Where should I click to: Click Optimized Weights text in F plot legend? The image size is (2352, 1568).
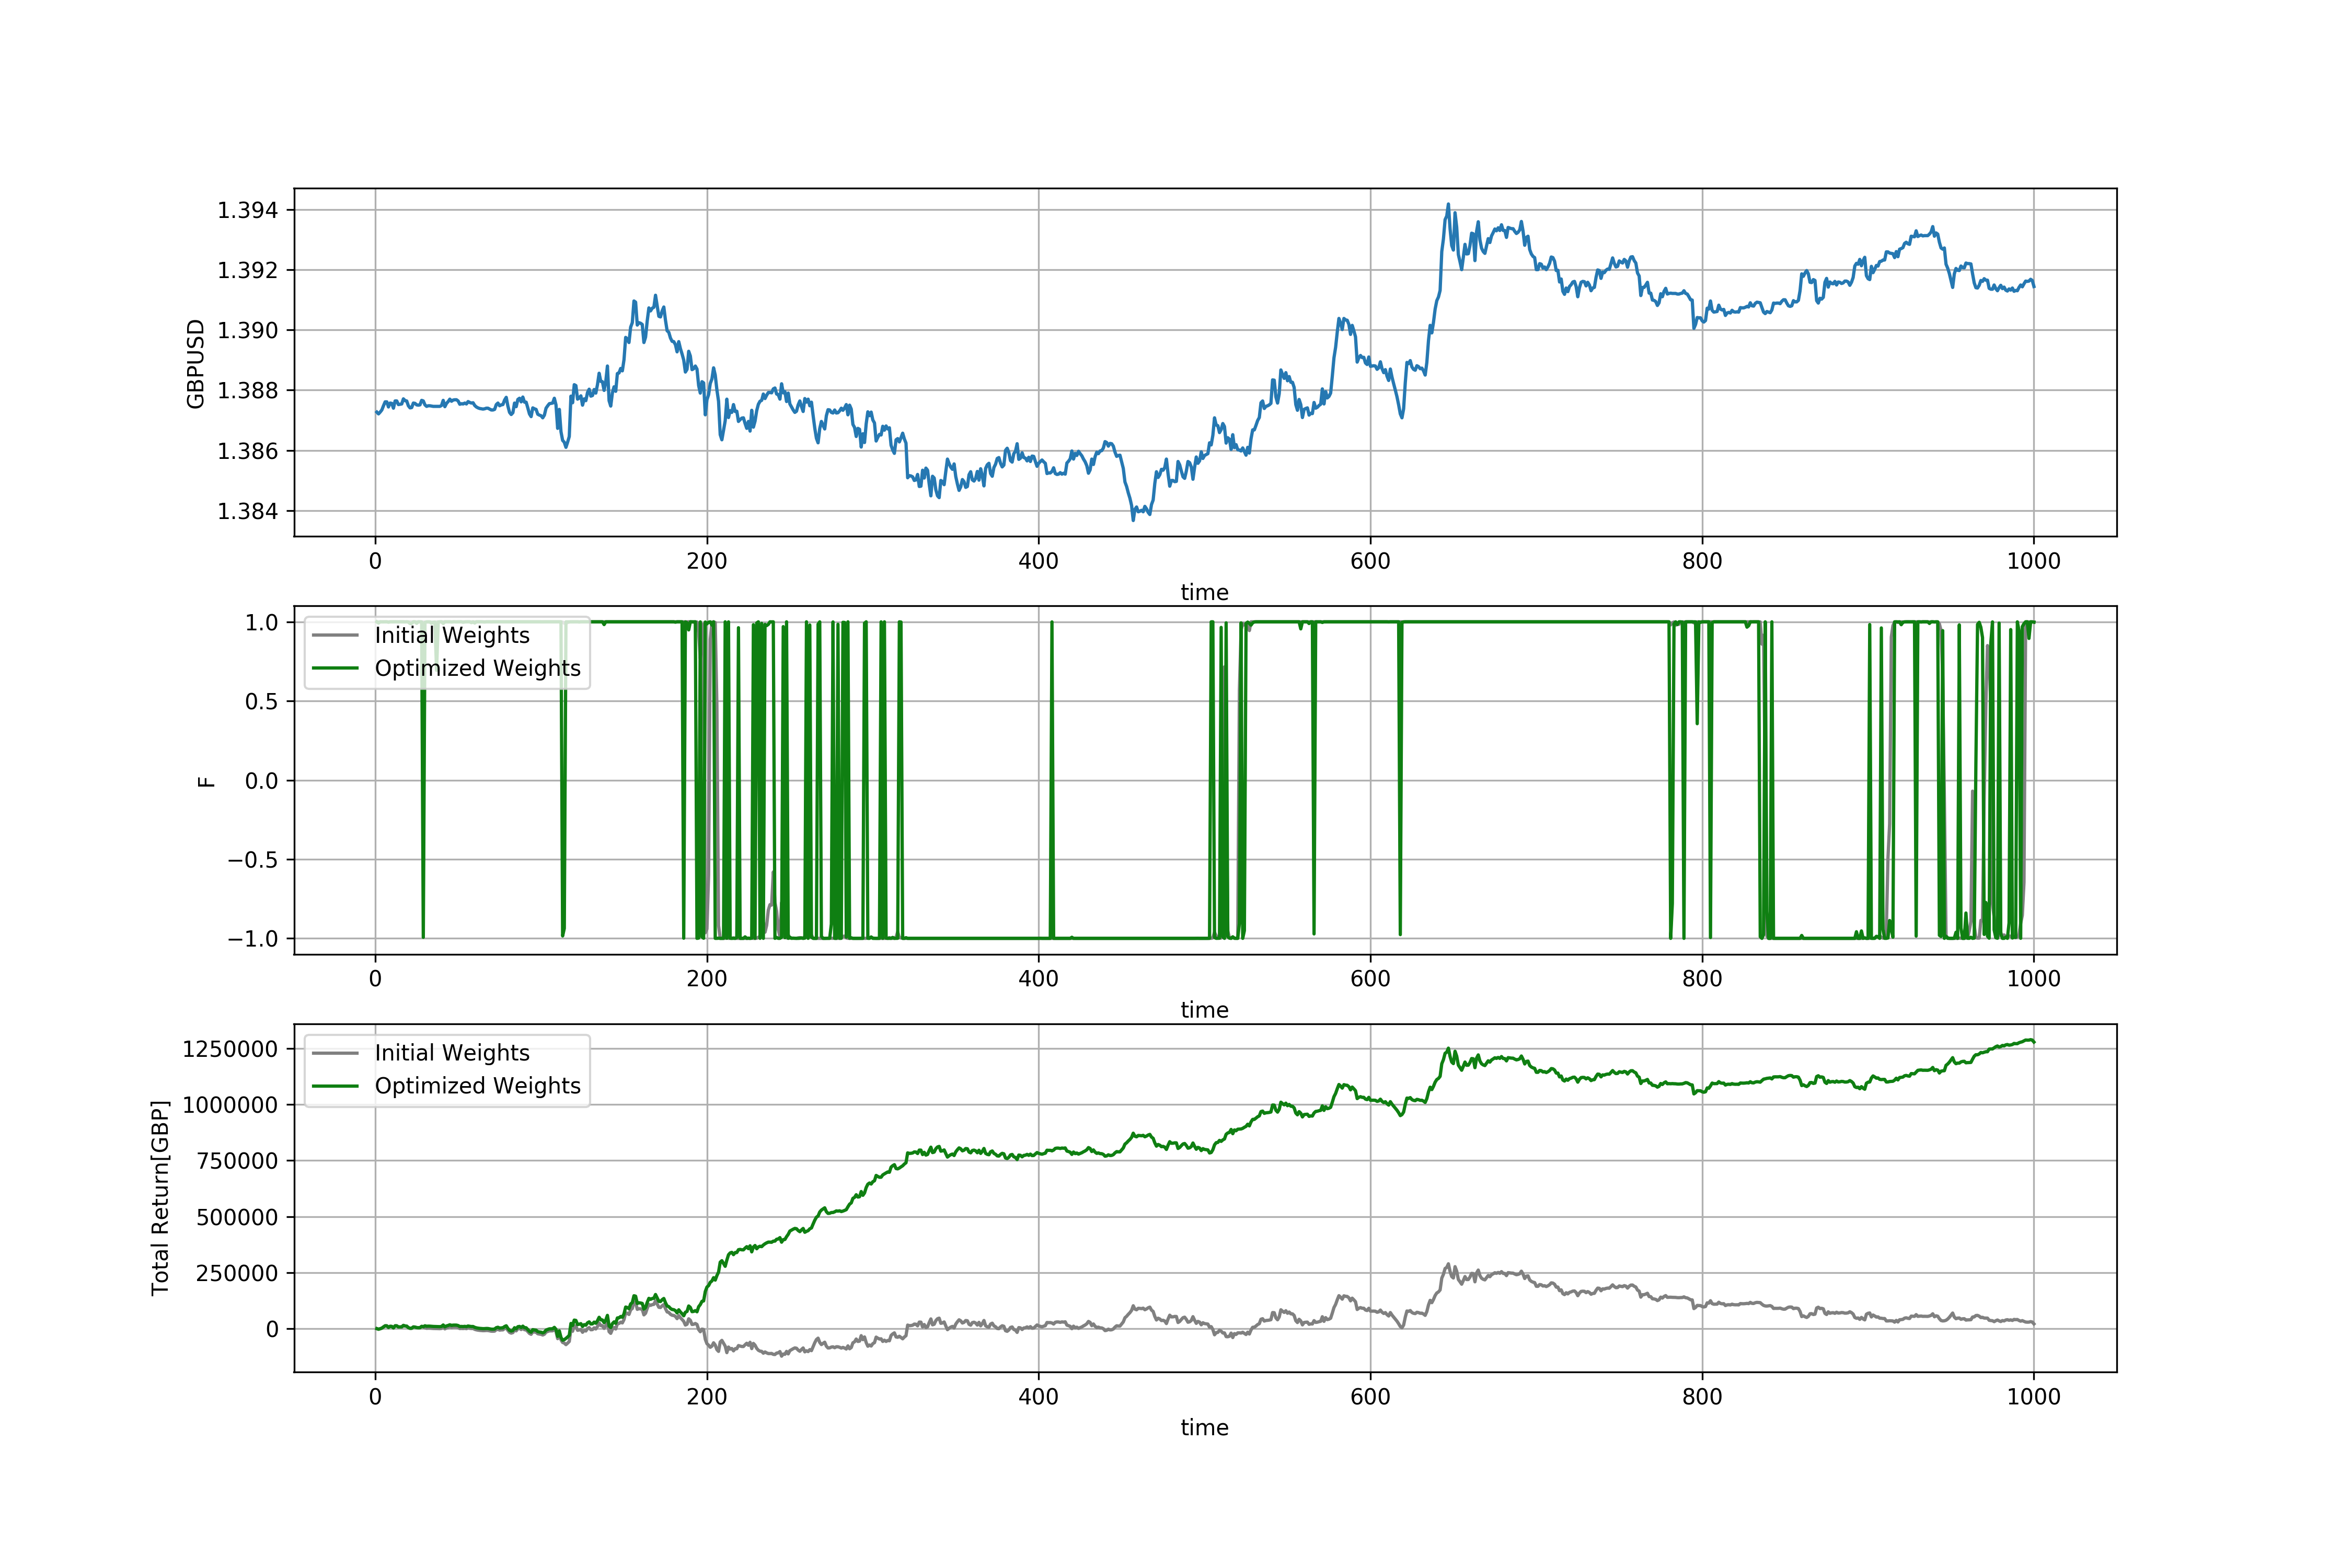[x=478, y=668]
